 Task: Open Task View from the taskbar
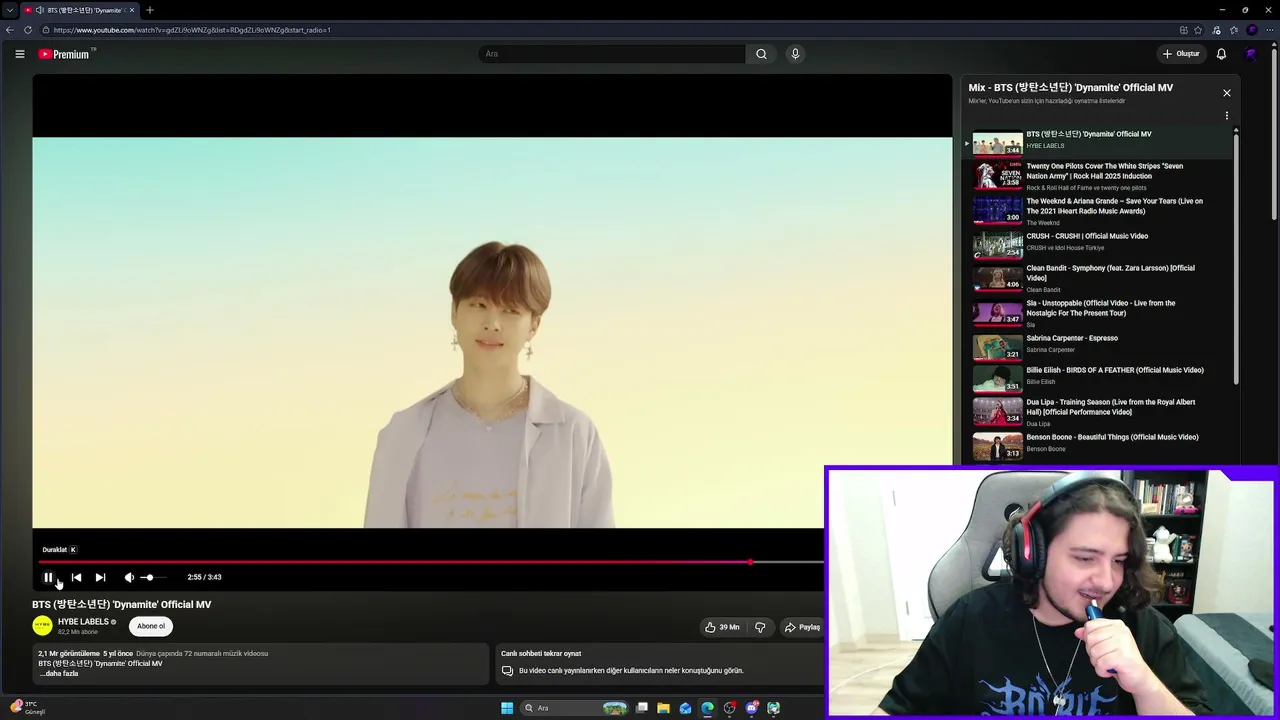[x=642, y=708]
